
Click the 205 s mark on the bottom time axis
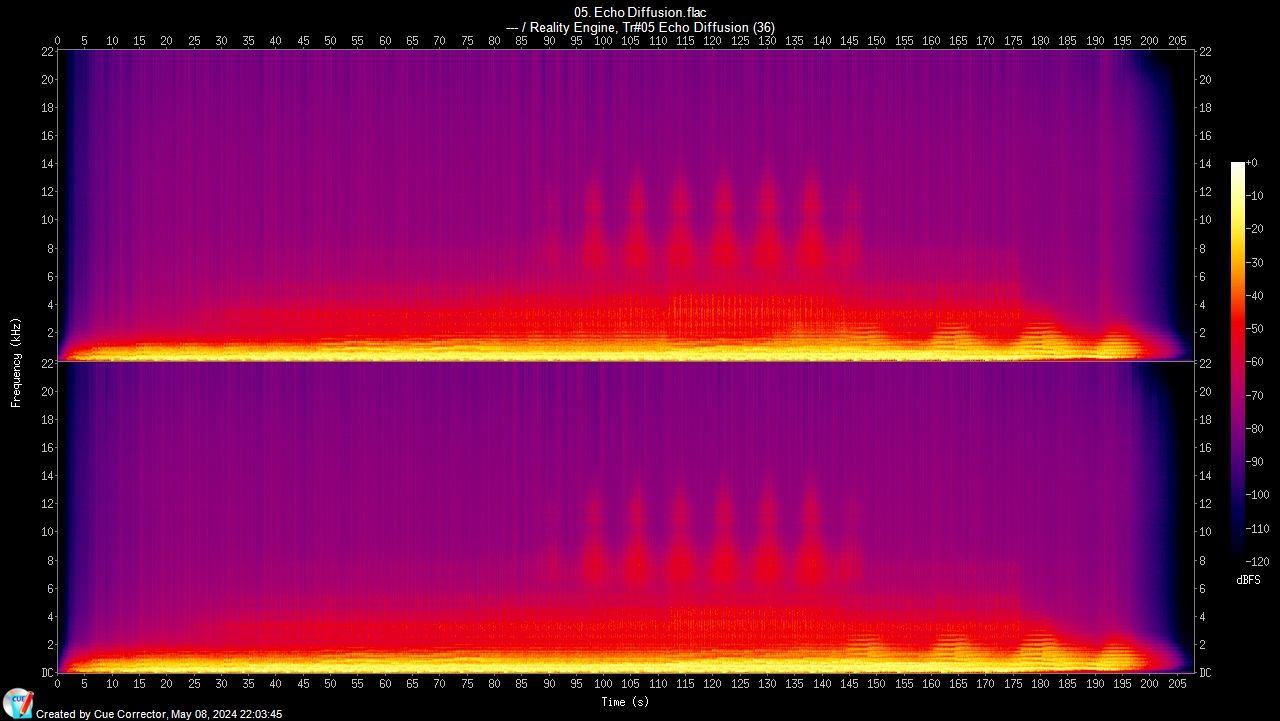(1177, 685)
